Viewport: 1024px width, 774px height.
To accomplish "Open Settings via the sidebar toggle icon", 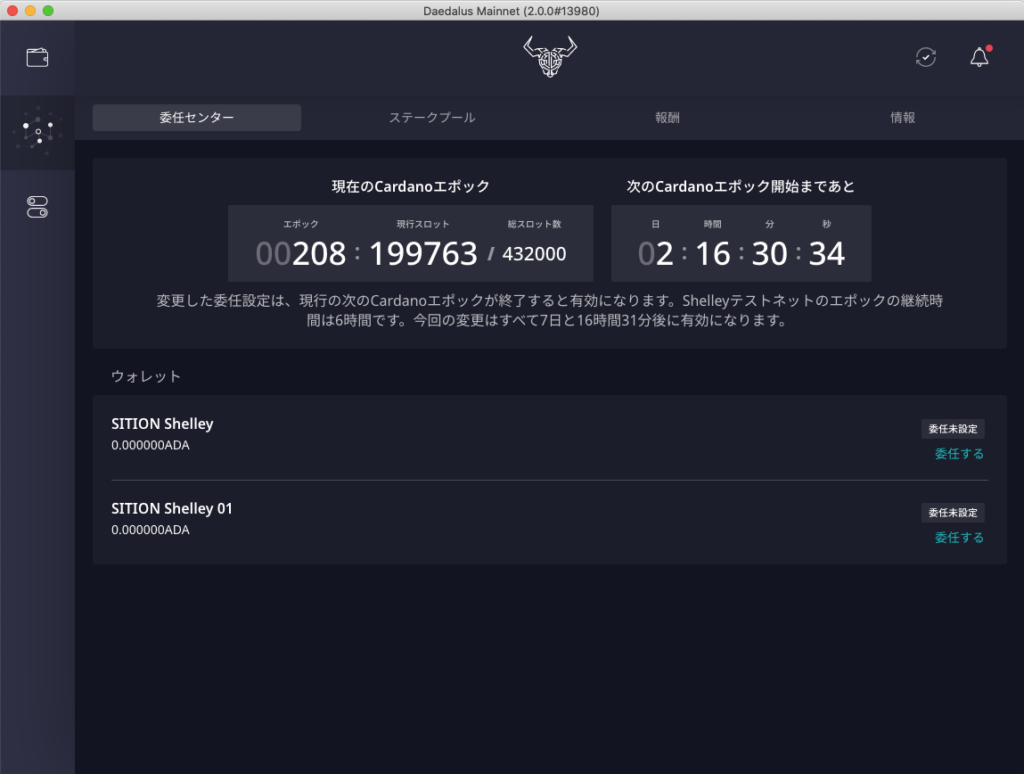I will (x=37, y=207).
